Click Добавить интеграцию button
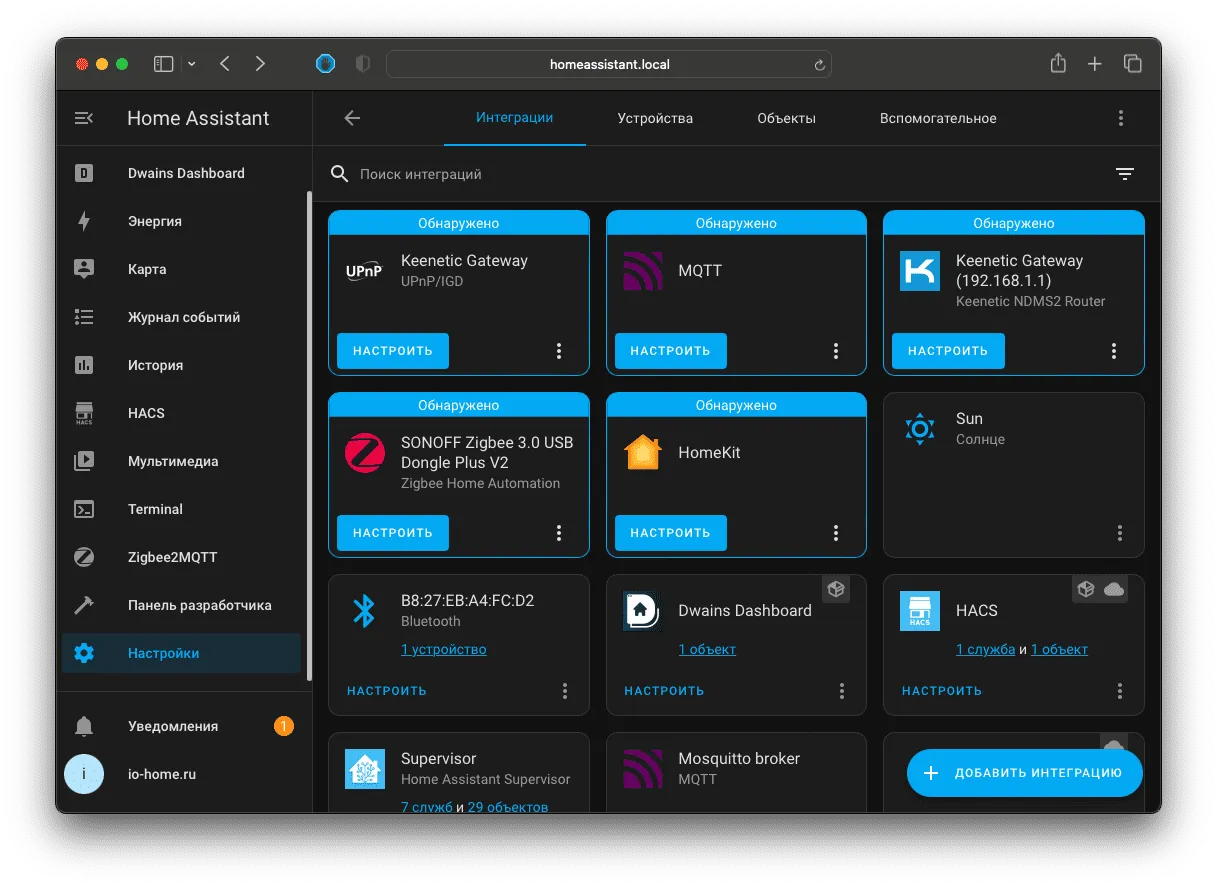1217x887 pixels. [x=1025, y=773]
